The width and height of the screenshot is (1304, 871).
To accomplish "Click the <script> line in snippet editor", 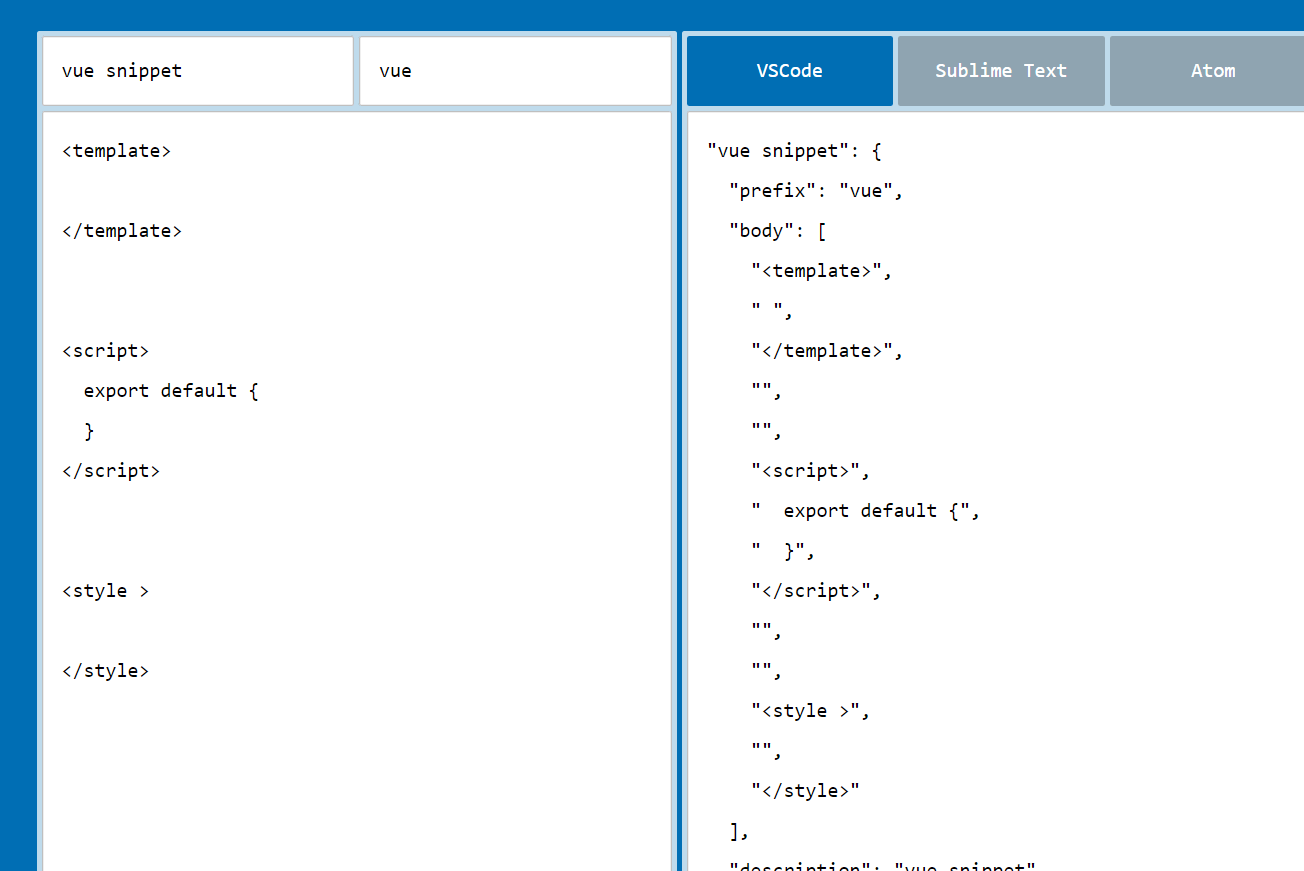I will 106,351.
